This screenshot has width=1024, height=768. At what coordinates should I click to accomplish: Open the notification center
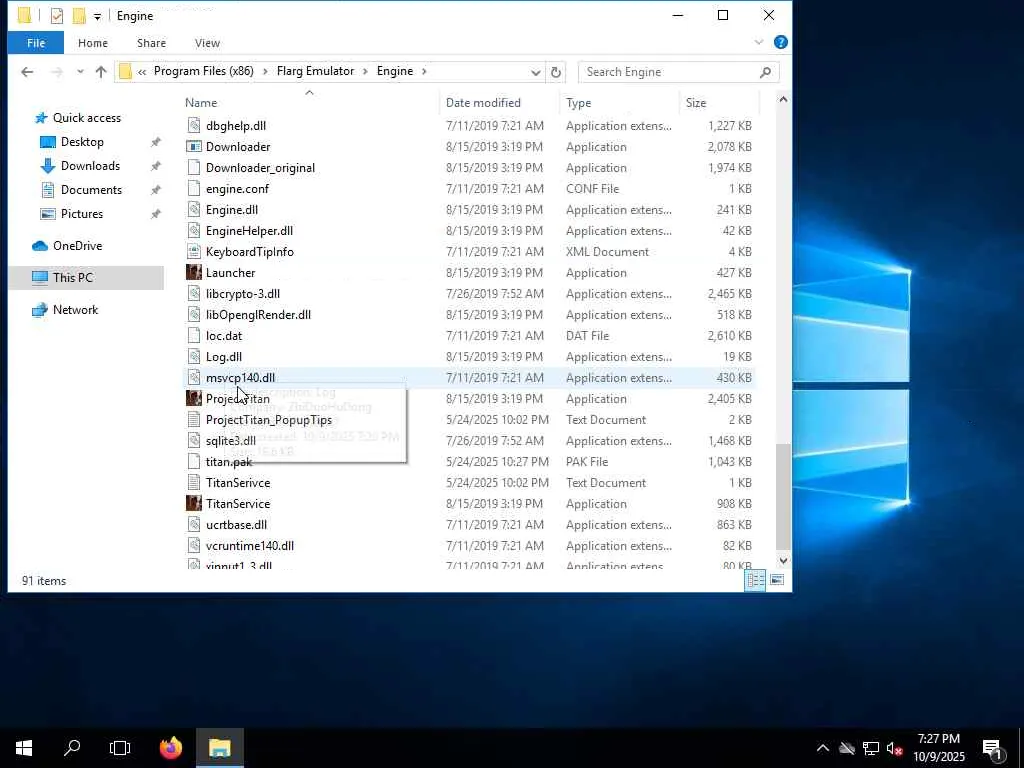tap(993, 748)
